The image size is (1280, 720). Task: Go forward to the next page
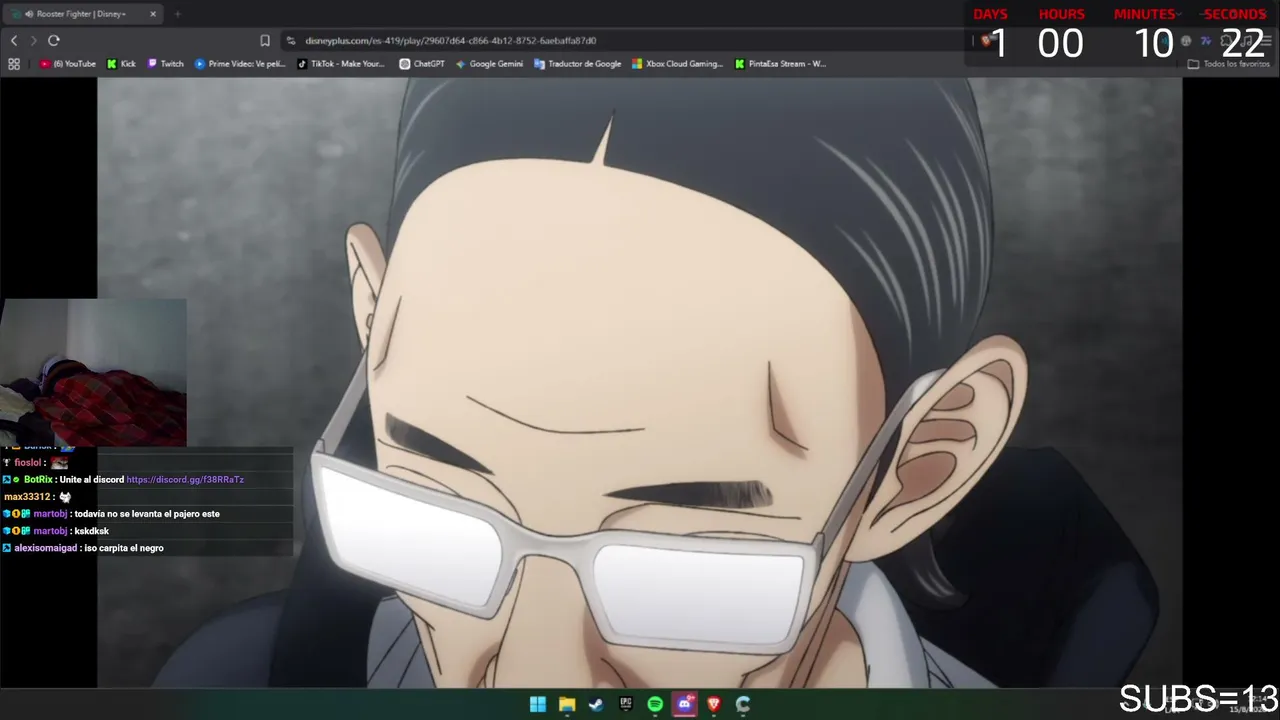[33, 41]
